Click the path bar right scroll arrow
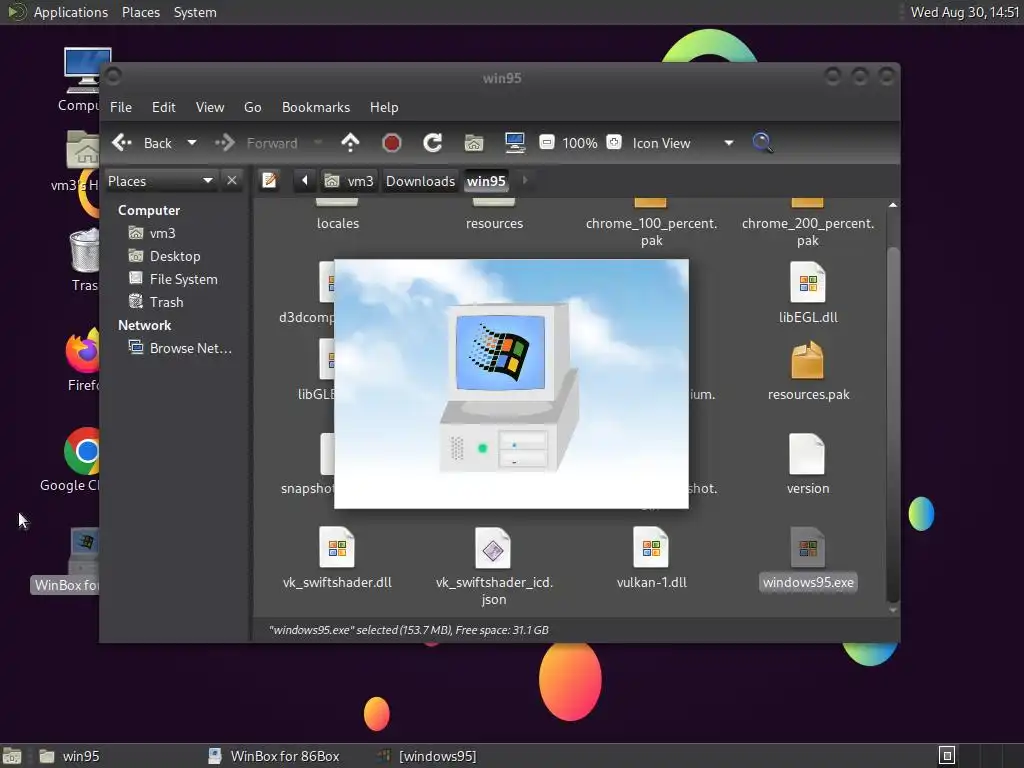 [x=524, y=180]
